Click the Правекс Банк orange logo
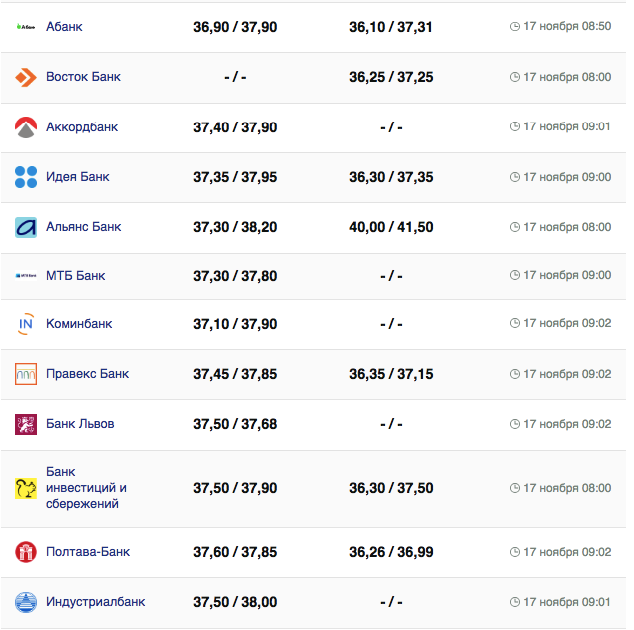 26,374
